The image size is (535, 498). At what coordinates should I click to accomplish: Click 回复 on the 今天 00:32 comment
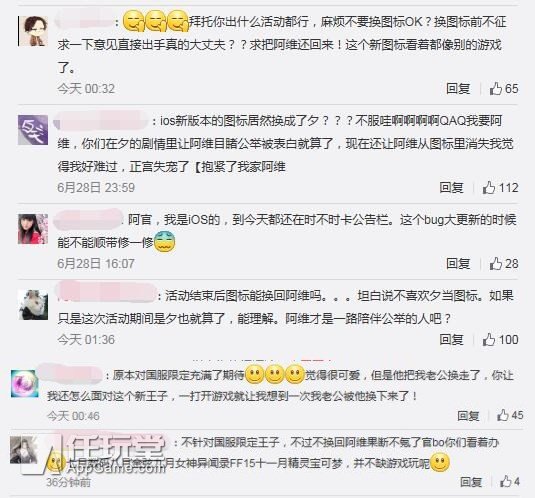(458, 89)
